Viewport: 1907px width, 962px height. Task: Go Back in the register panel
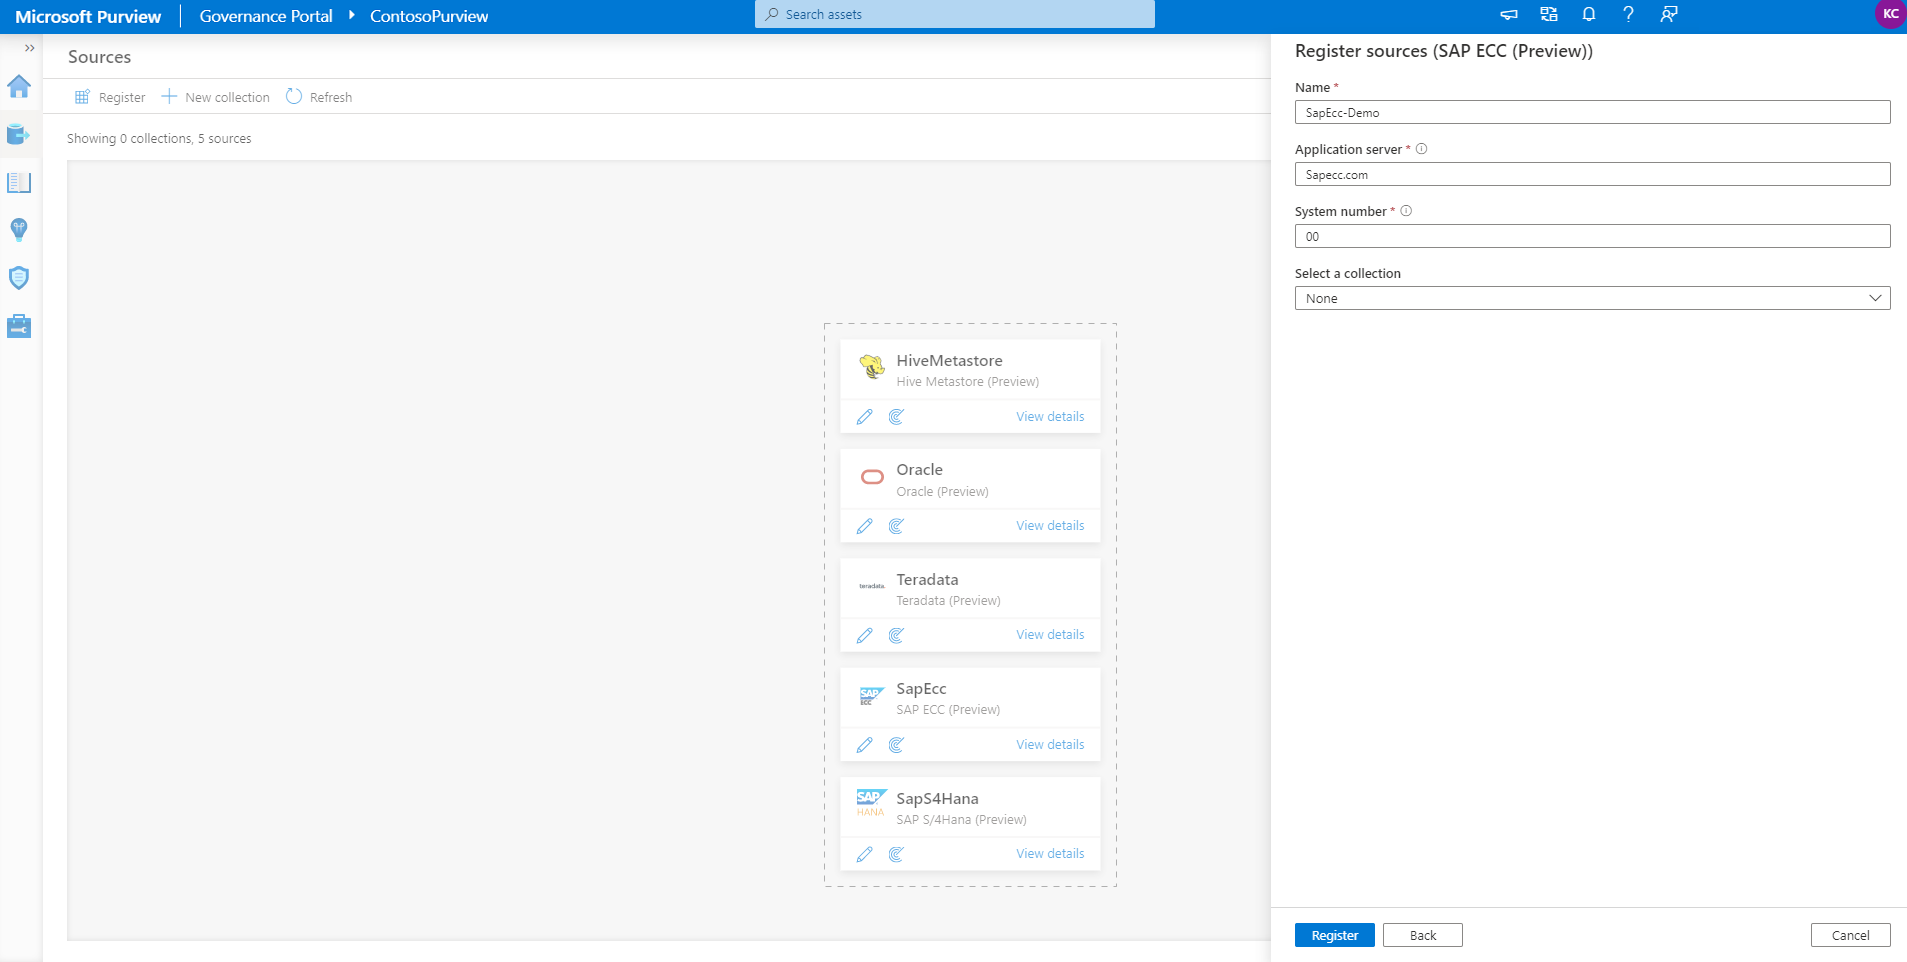pyautogui.click(x=1422, y=935)
